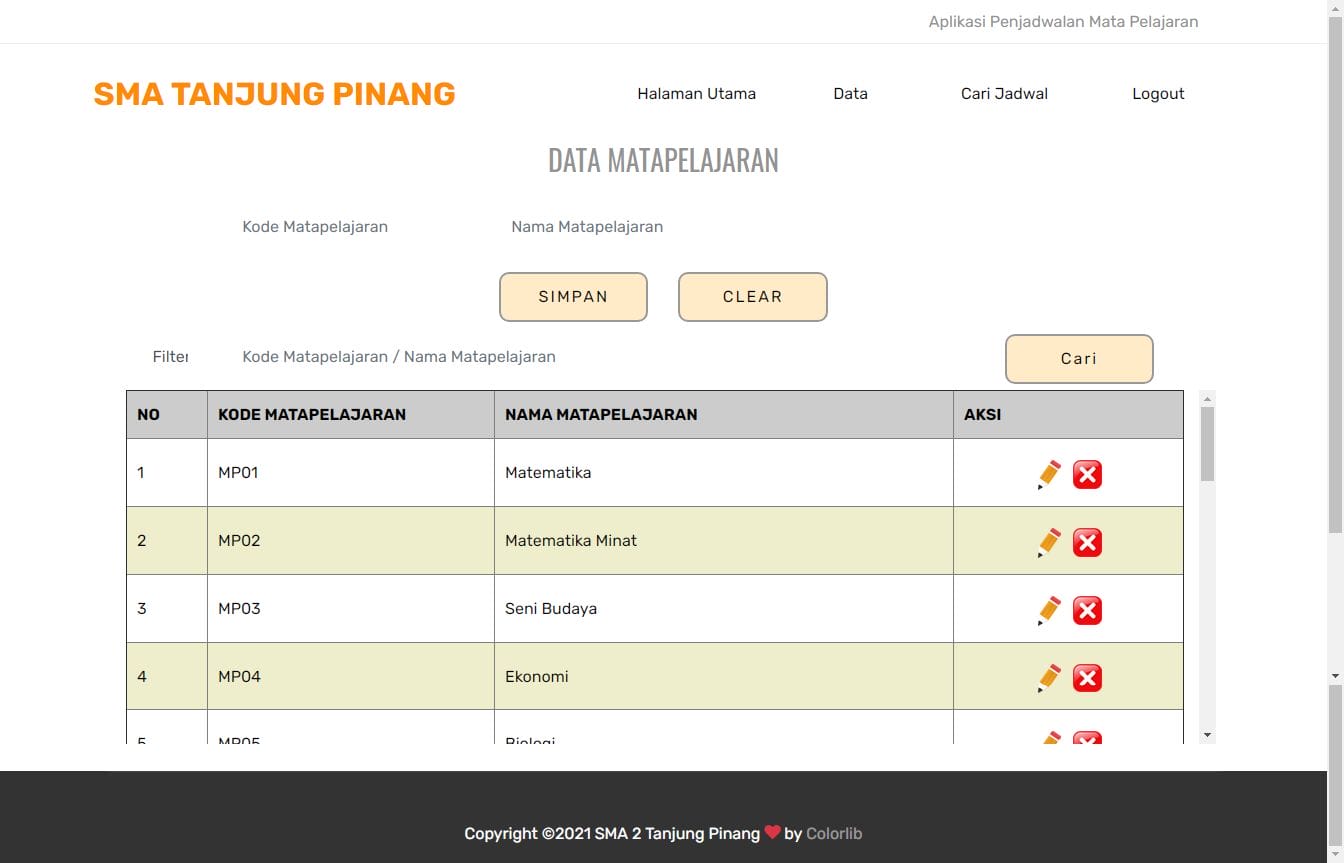Image resolution: width=1344 pixels, height=863 pixels.
Task: Click the Cari search button
Action: click(x=1079, y=359)
